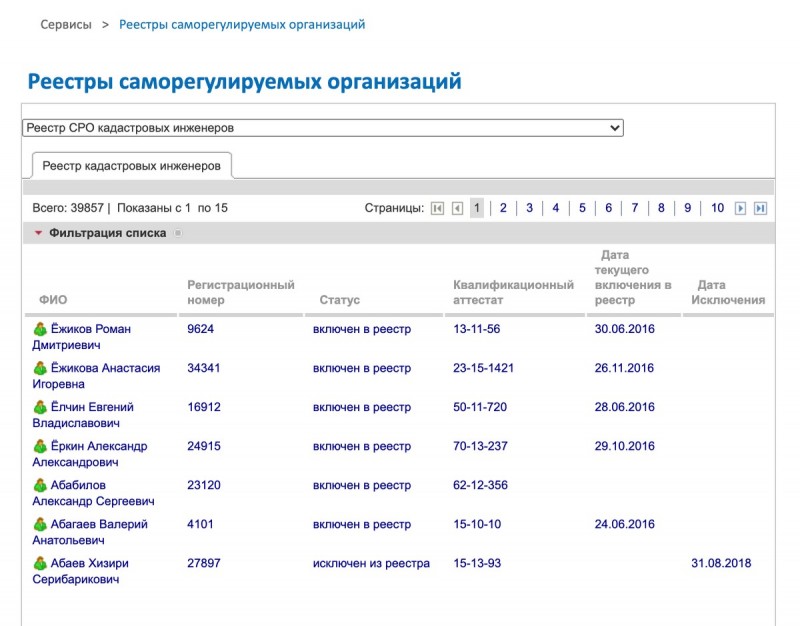
Task: Click person icon beside Ёжиков Роман
Action: [40, 329]
